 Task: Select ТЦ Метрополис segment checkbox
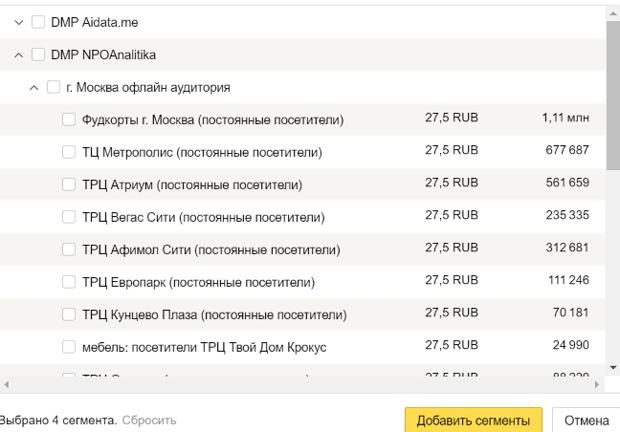[69, 152]
